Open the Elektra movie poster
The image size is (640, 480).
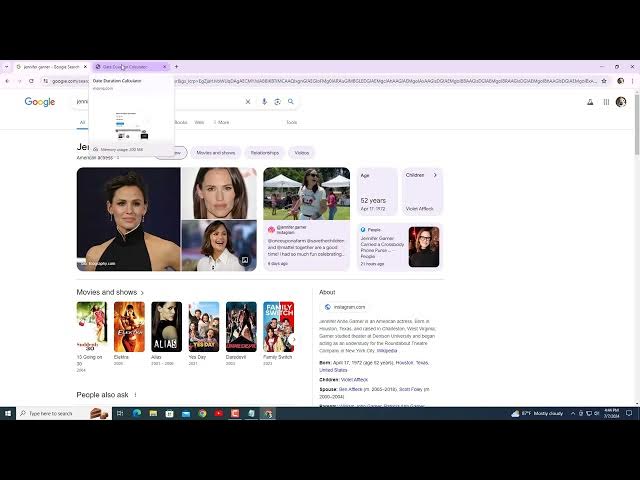click(x=129, y=327)
